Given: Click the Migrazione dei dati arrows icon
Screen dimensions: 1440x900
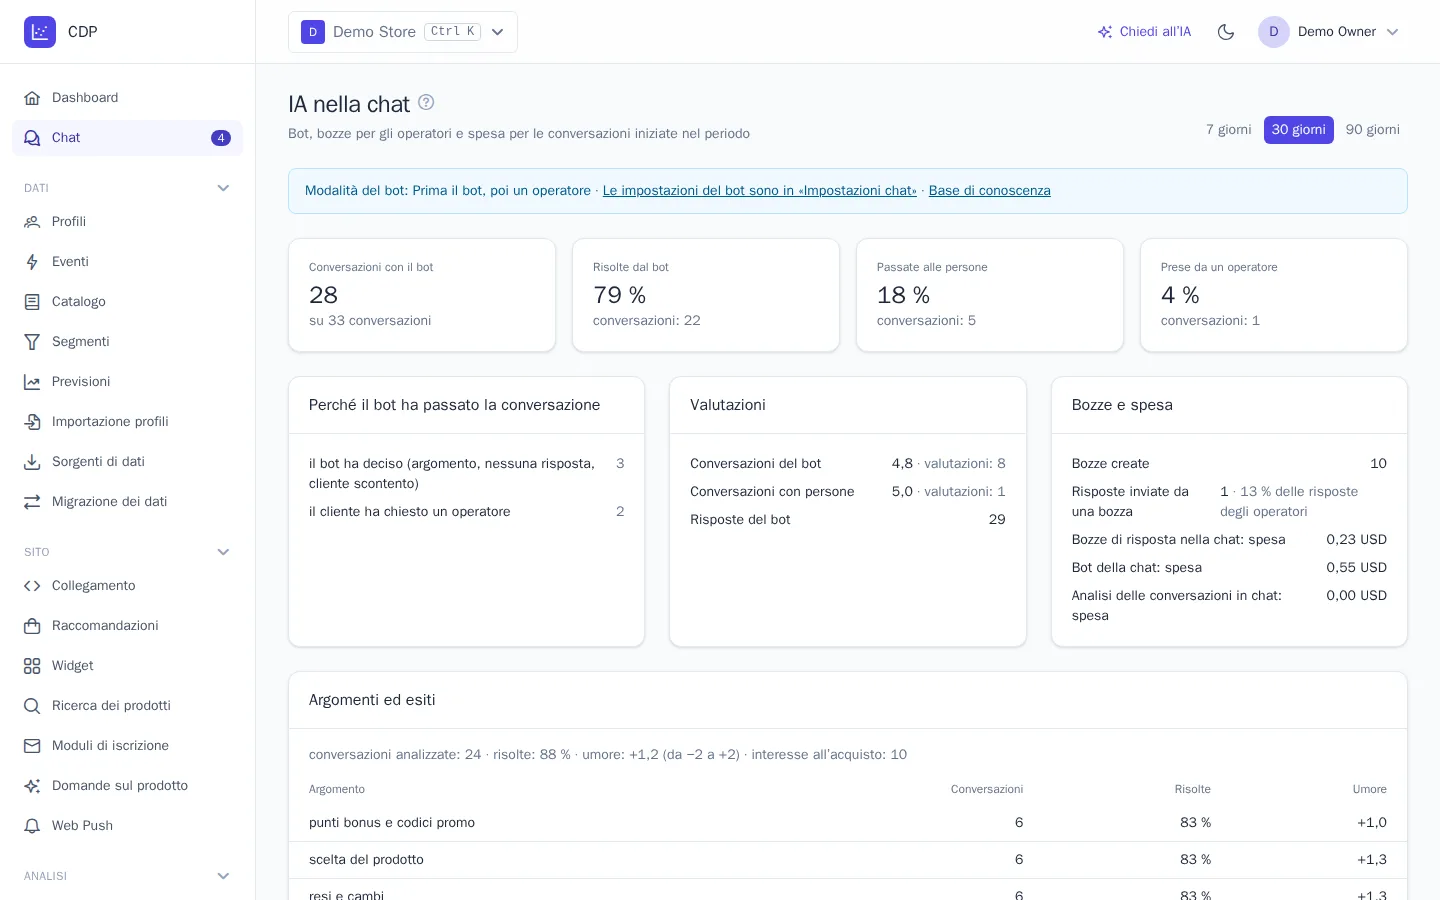Looking at the screenshot, I should click(x=32, y=502).
